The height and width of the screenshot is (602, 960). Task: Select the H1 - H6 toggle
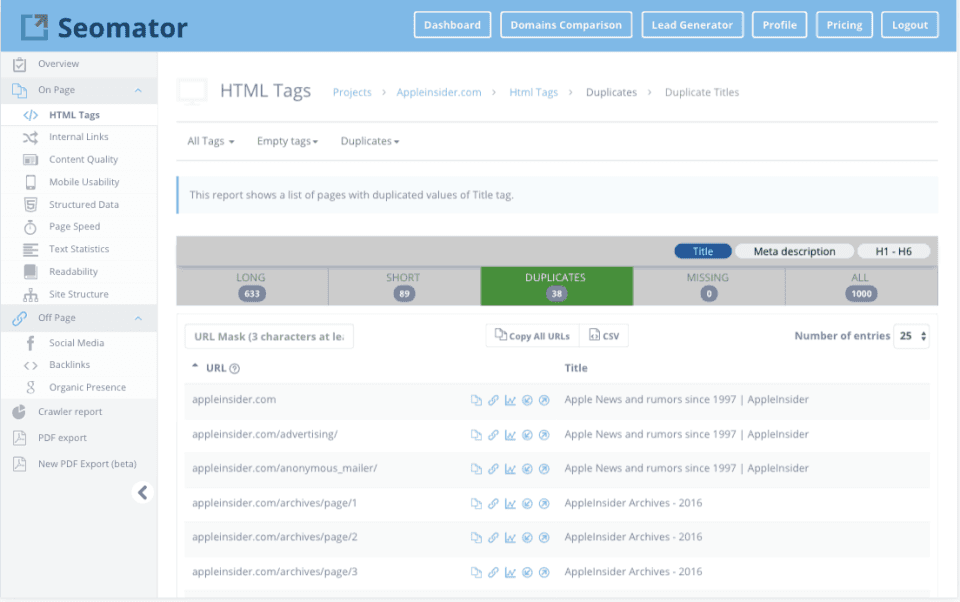893,252
